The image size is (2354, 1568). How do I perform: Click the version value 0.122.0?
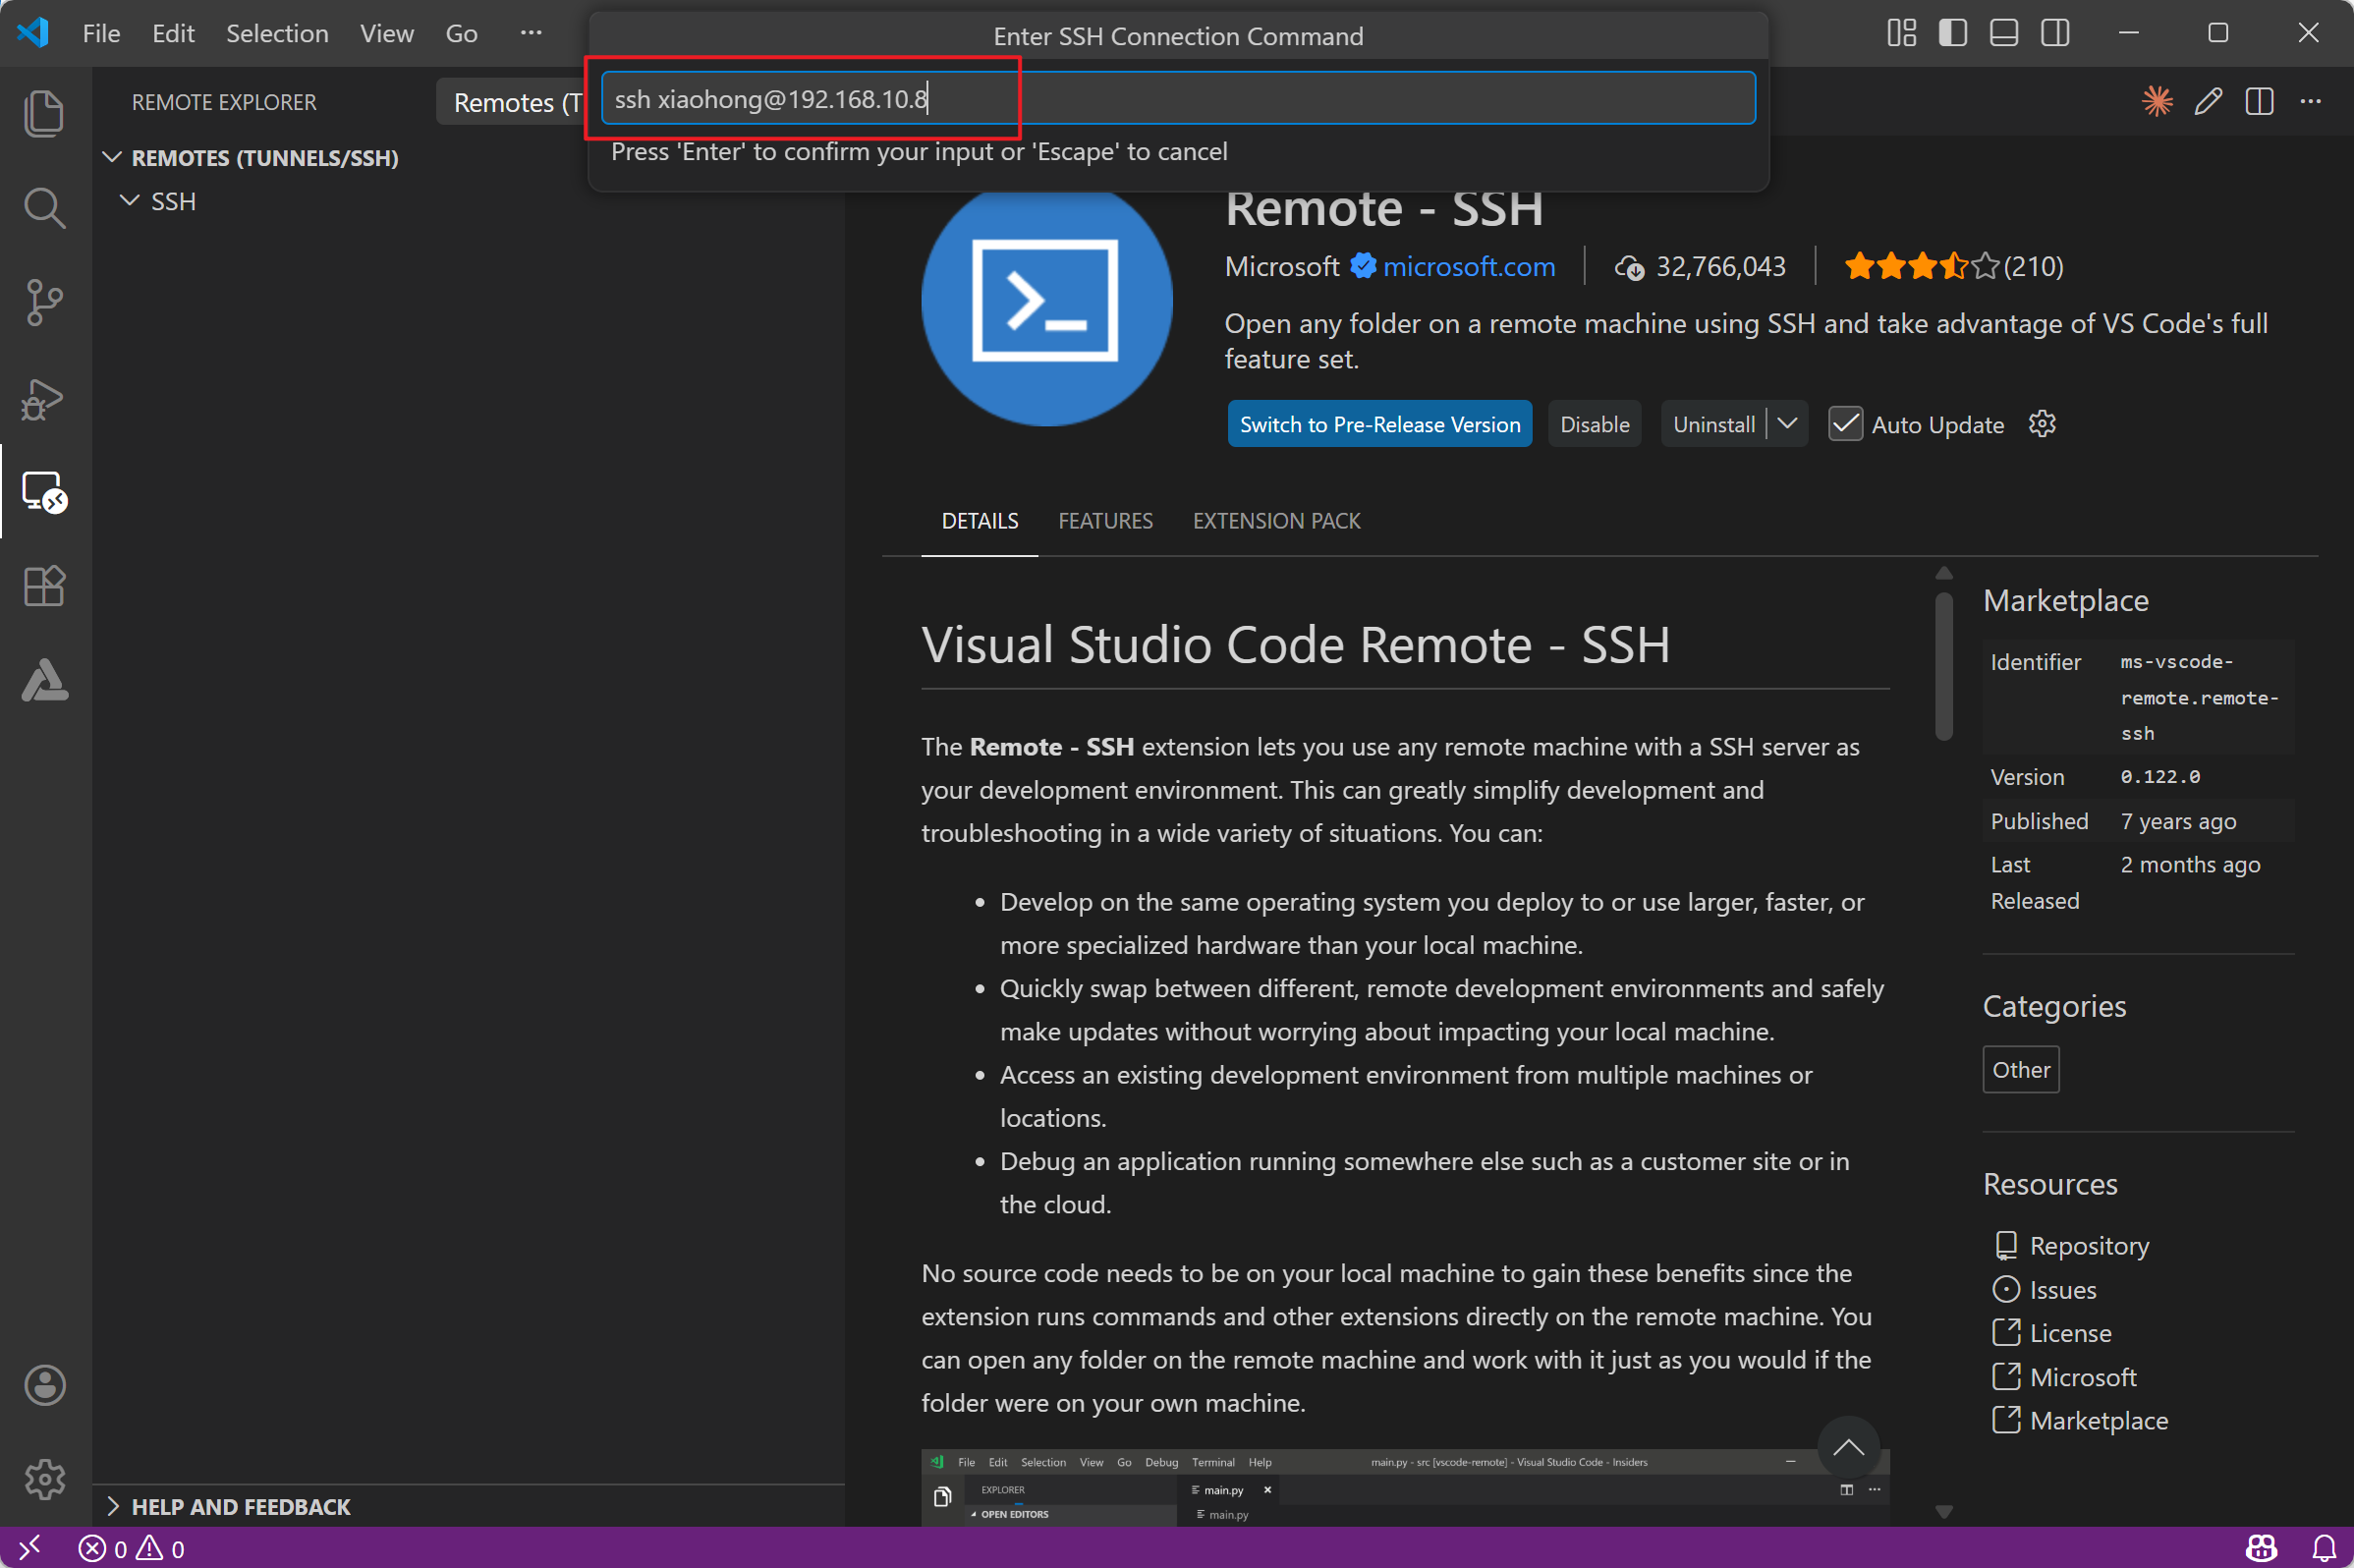click(x=2160, y=777)
